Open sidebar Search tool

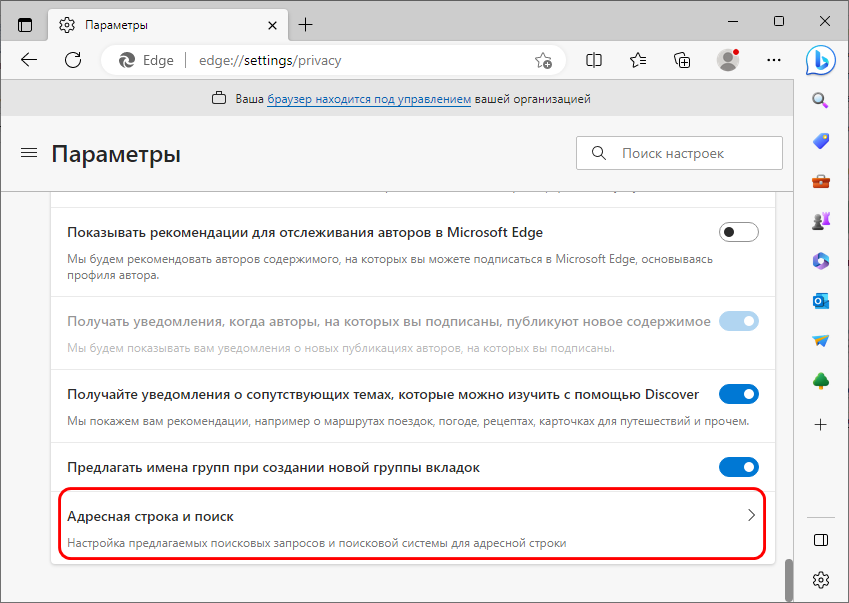pos(820,100)
